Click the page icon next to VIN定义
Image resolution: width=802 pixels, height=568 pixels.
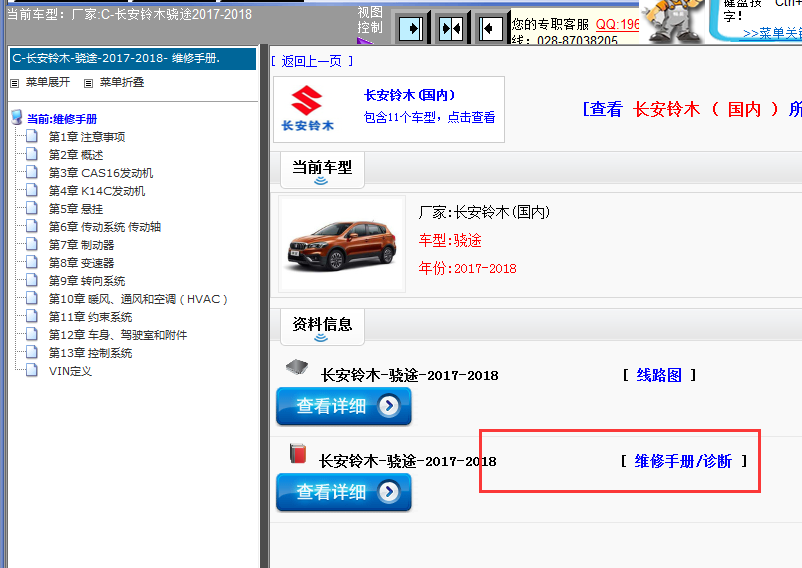[32, 370]
